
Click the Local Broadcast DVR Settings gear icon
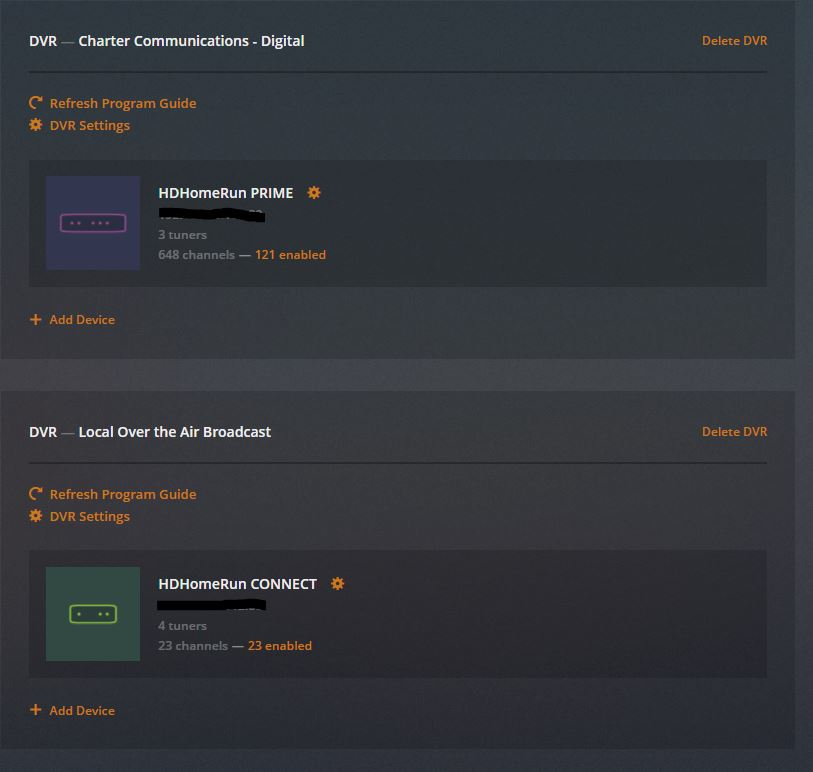pyautogui.click(x=36, y=516)
